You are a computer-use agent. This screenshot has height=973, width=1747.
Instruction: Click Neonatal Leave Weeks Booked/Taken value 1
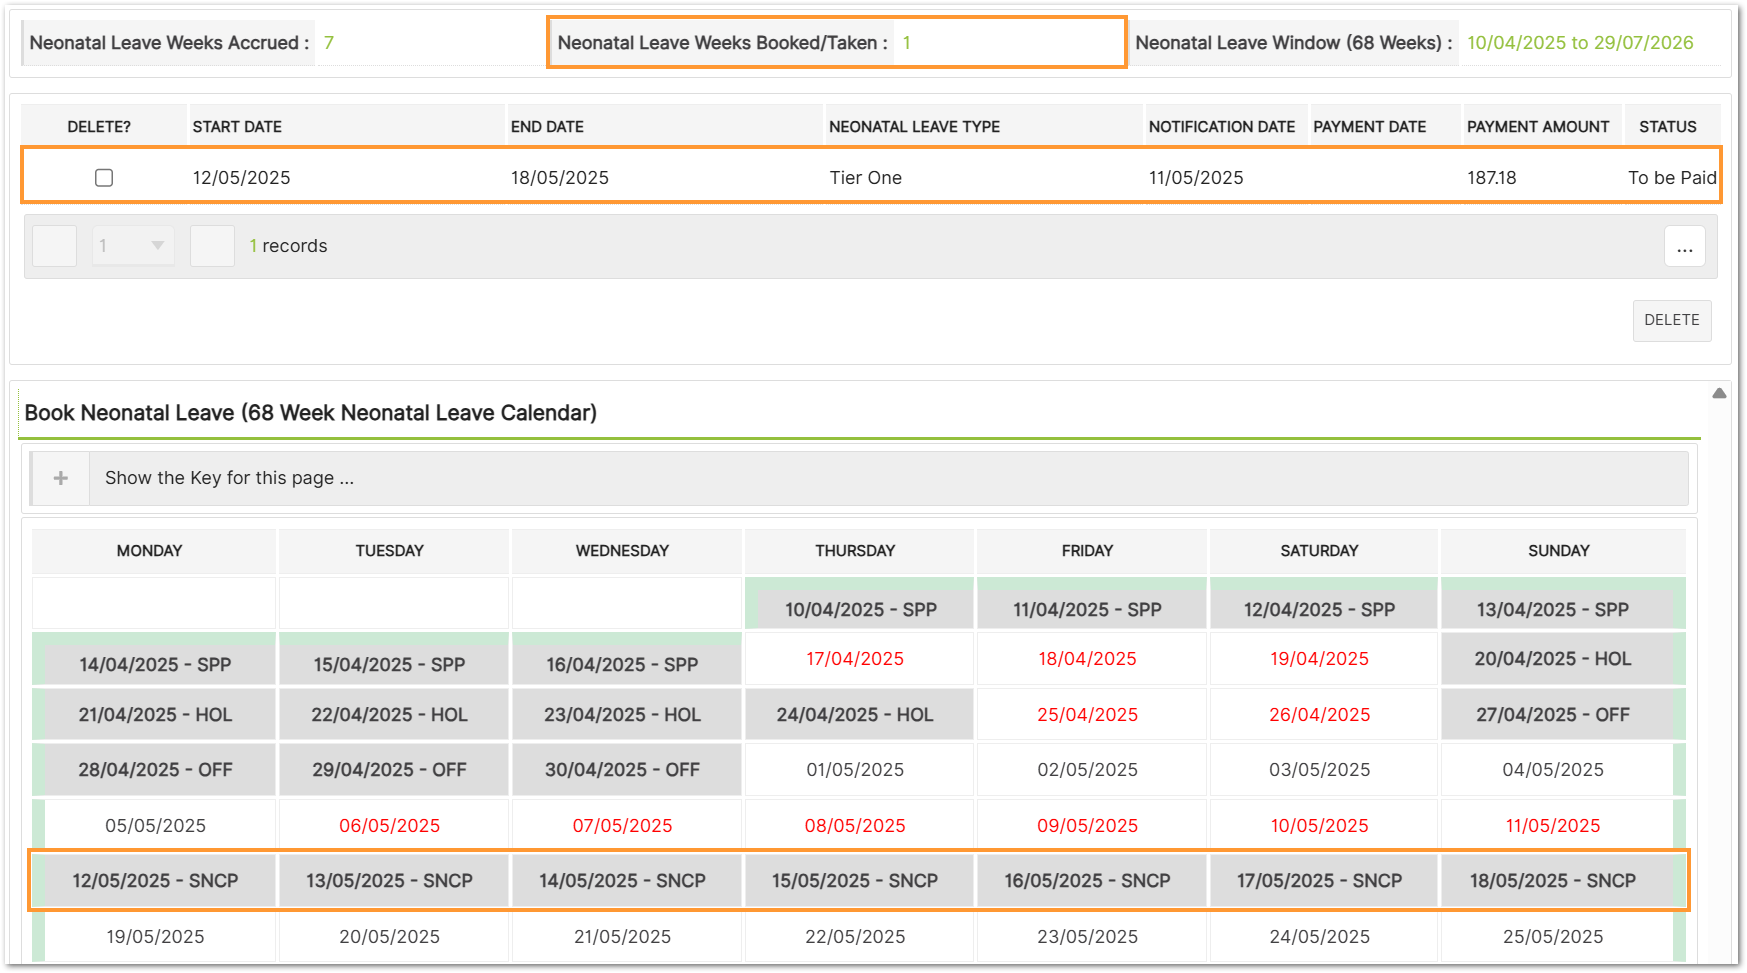pos(907,43)
